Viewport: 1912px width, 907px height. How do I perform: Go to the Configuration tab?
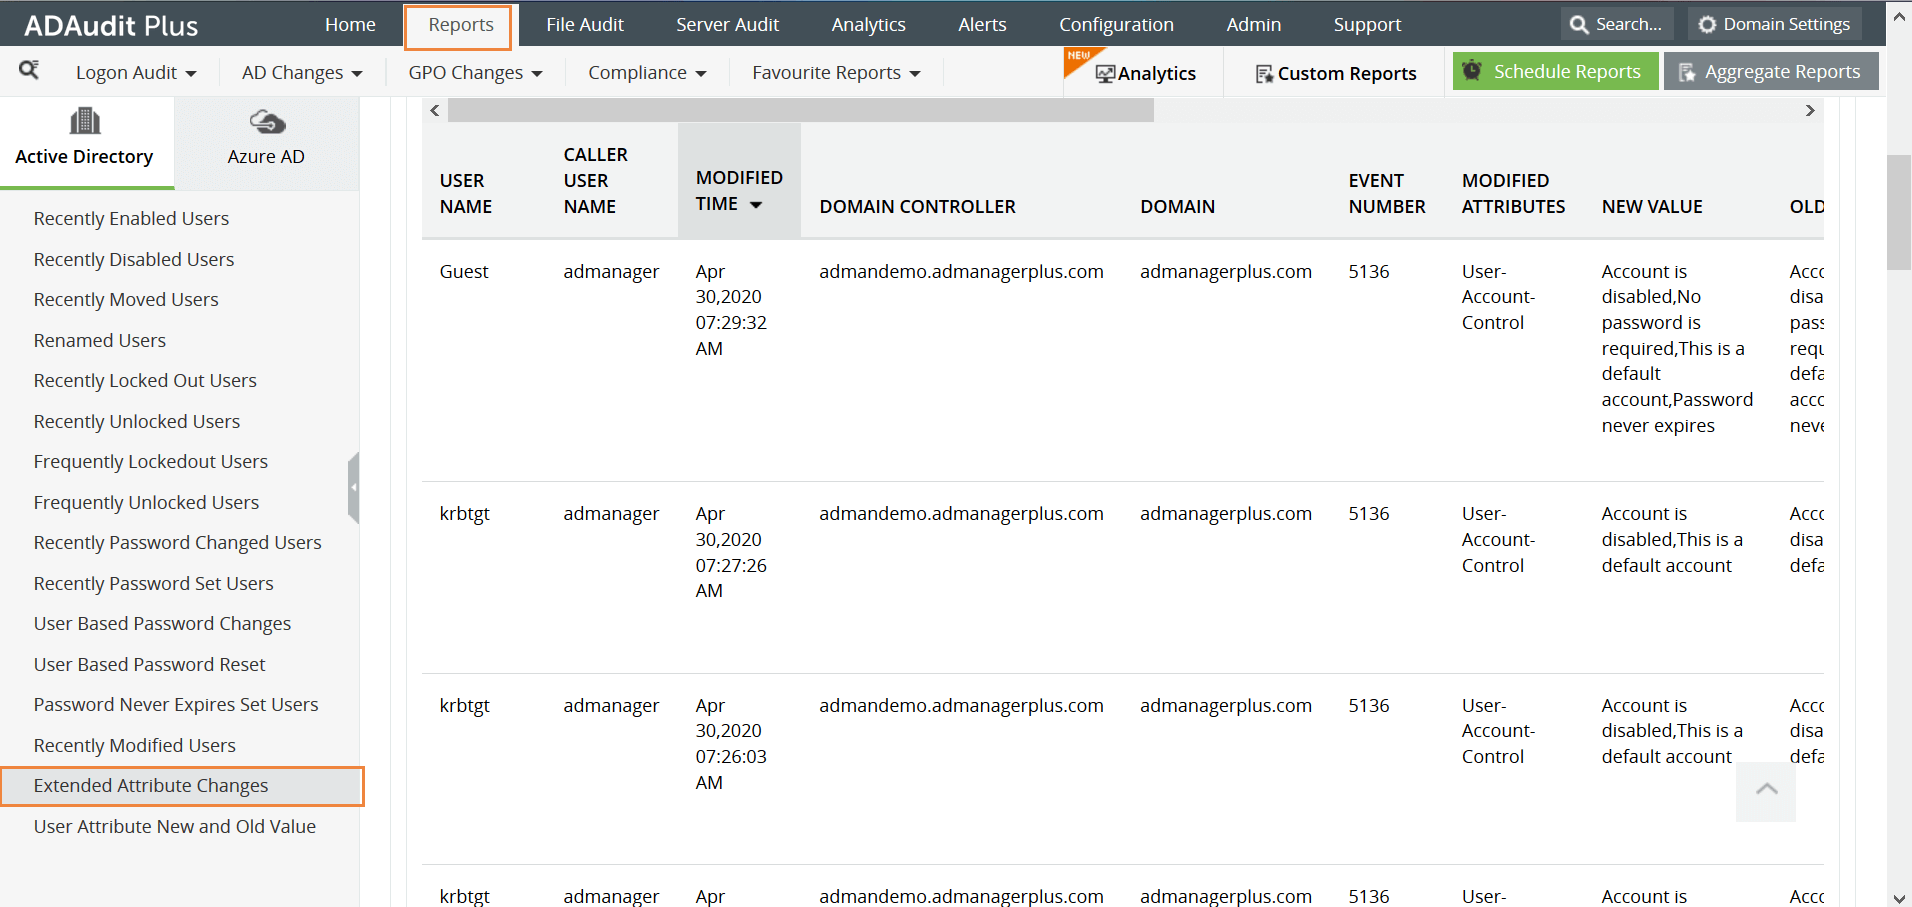(1116, 24)
